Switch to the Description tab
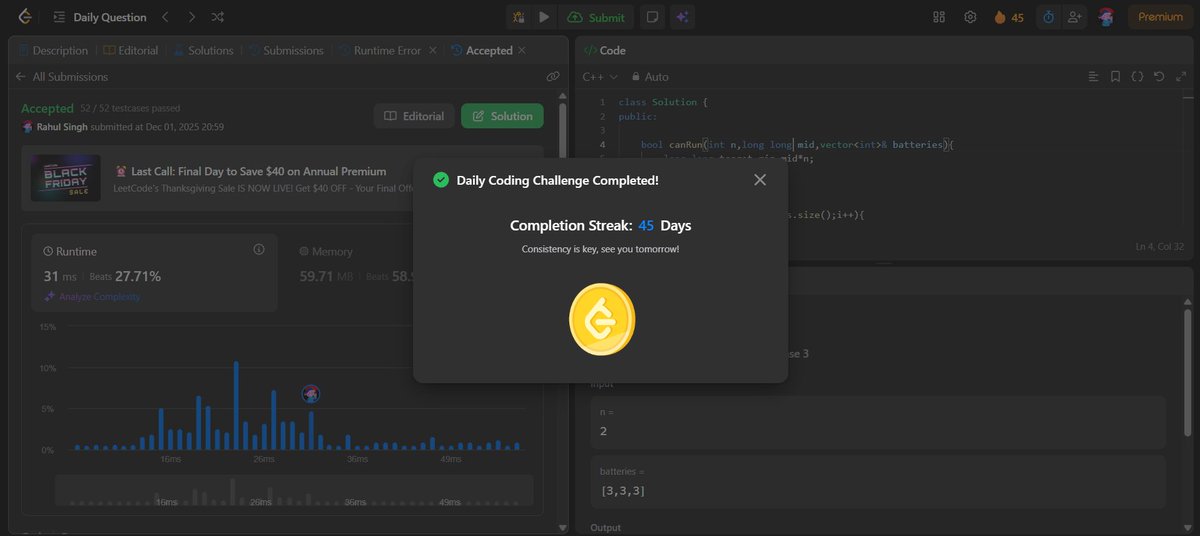This screenshot has width=1200, height=536. coord(52,50)
